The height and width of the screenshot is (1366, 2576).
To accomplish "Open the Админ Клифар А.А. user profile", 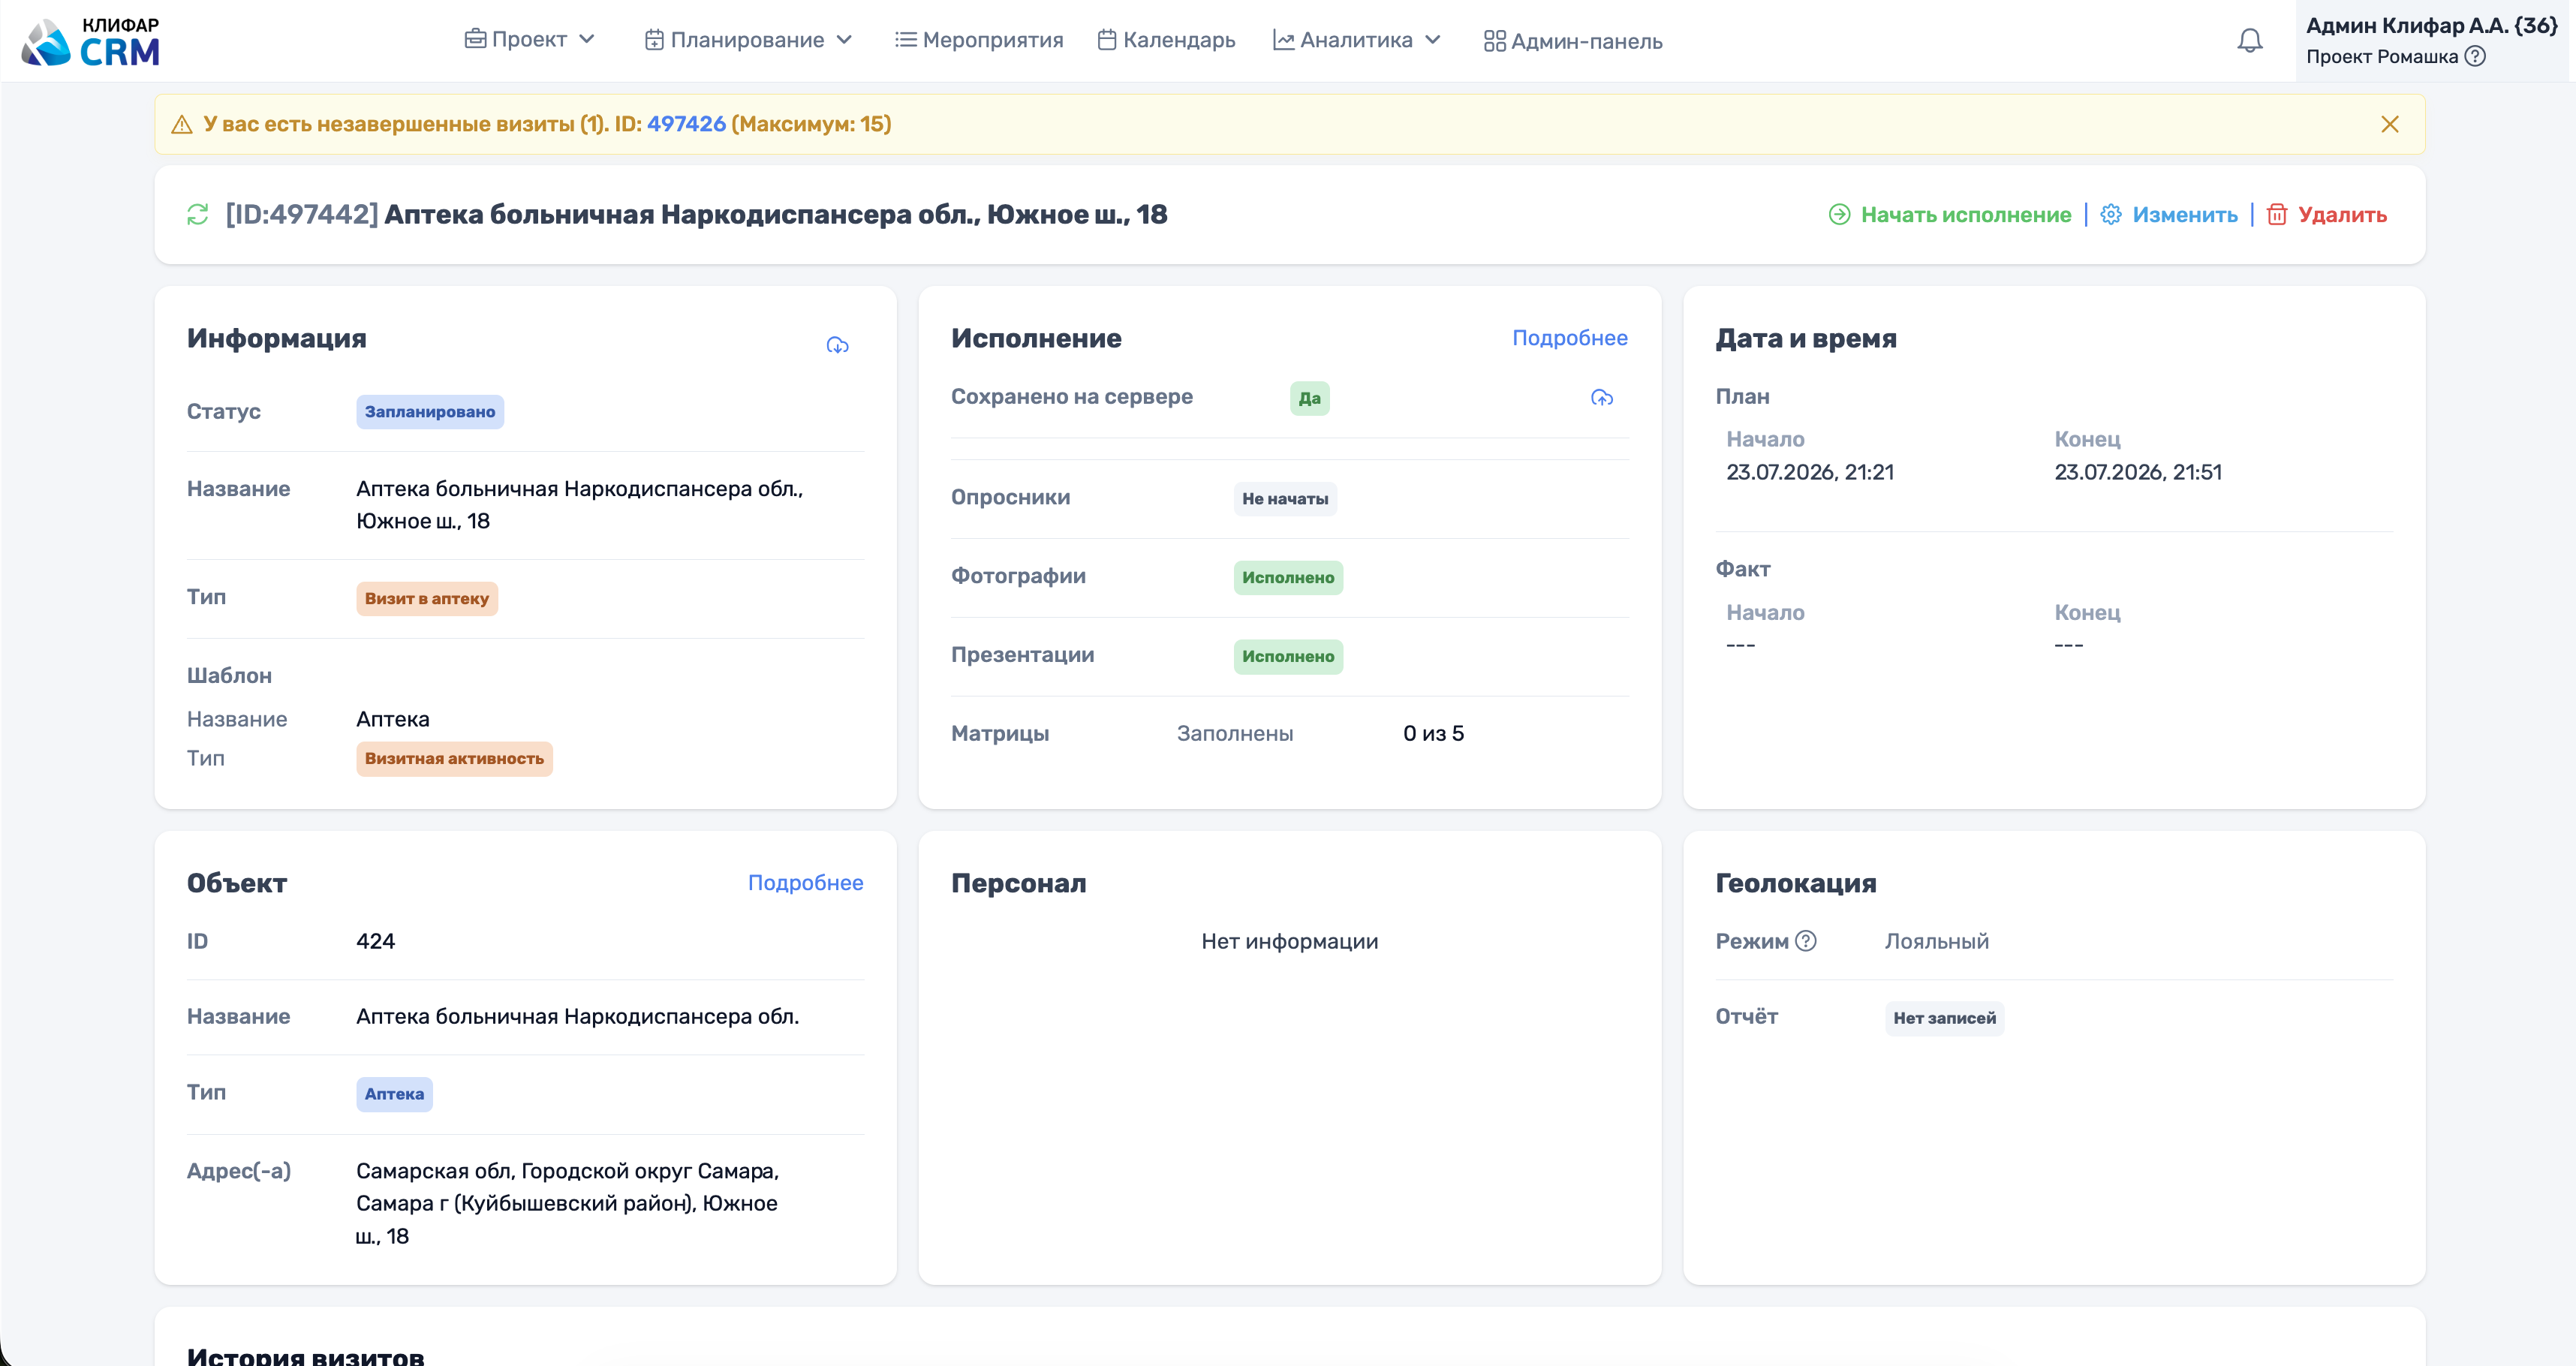I will tap(2432, 40).
